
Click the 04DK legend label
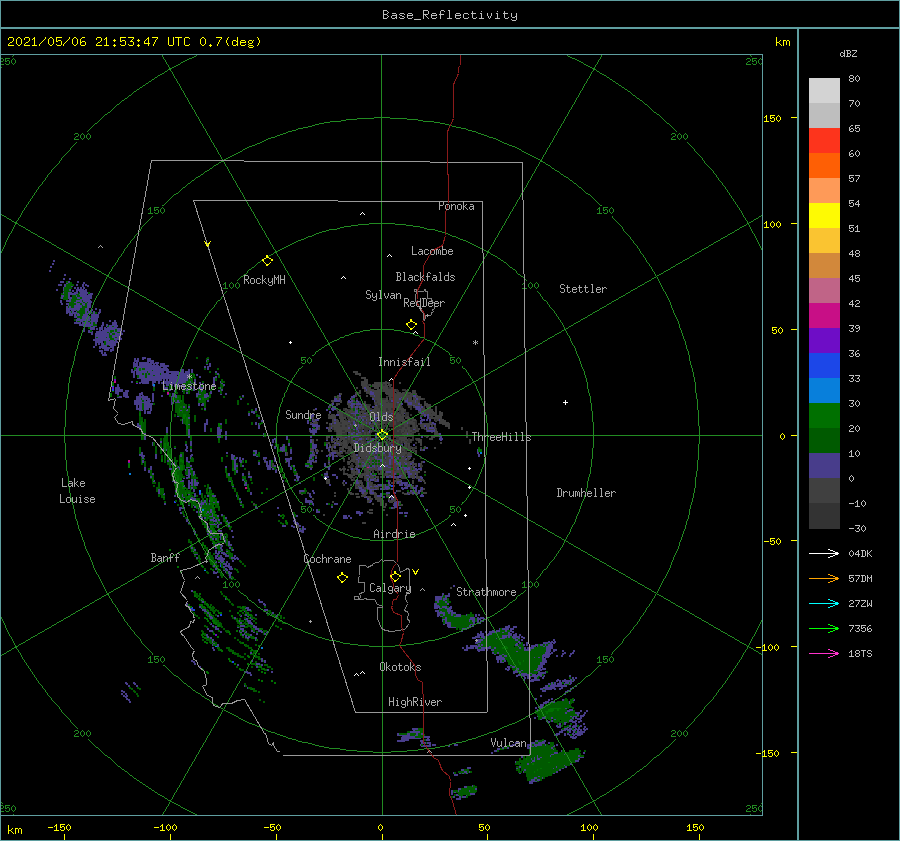click(x=860, y=553)
